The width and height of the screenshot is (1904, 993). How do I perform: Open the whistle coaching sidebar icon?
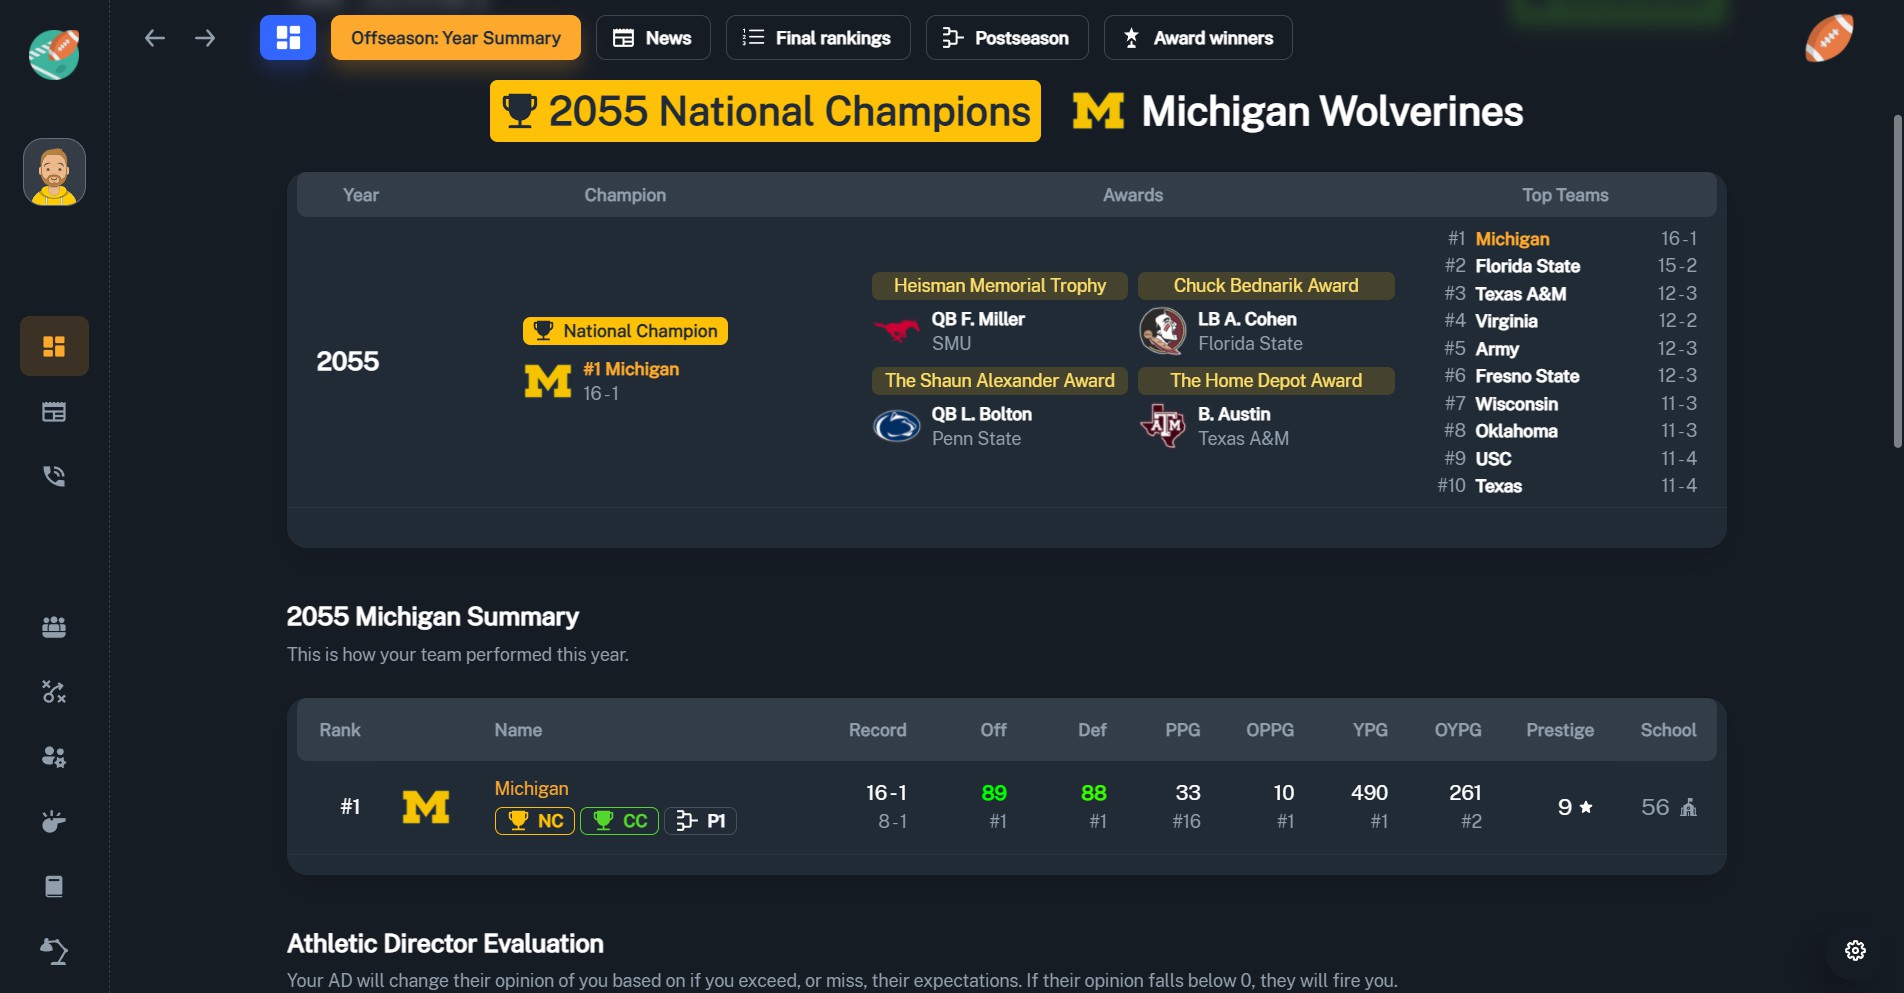point(54,822)
